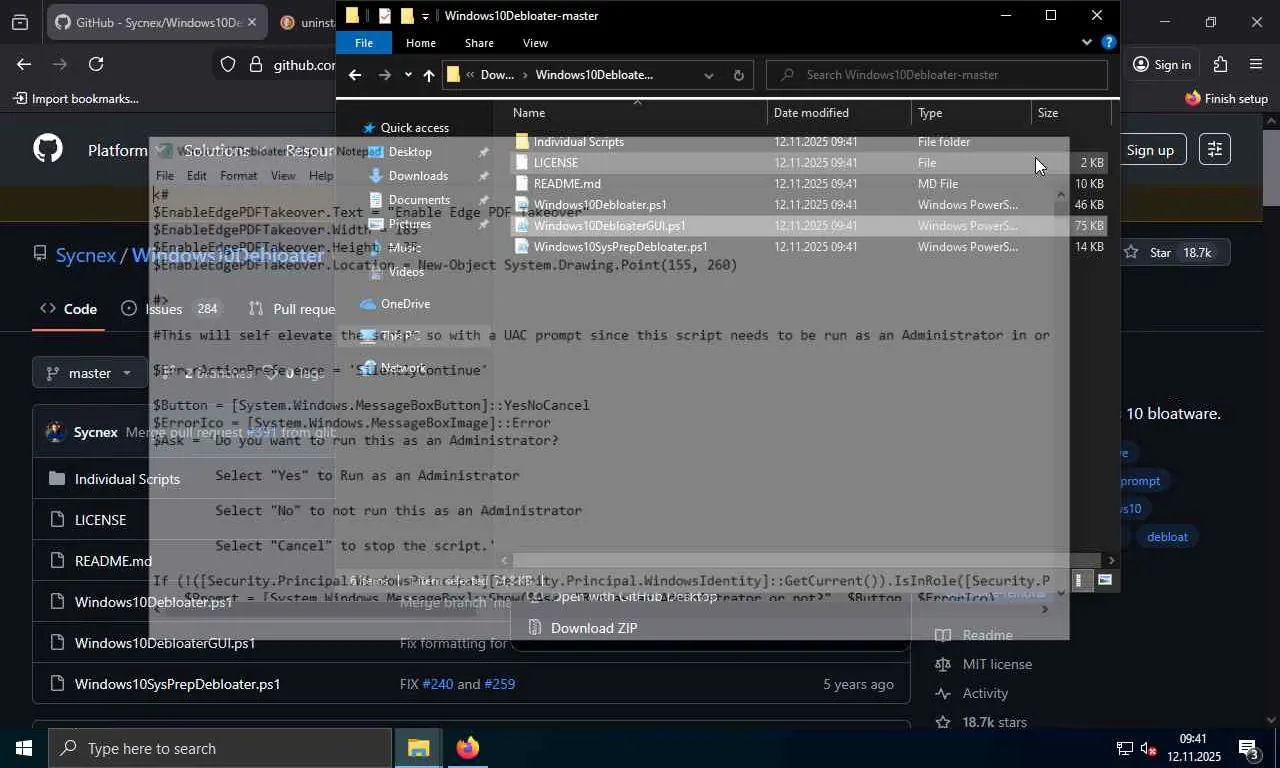The height and width of the screenshot is (768, 1280).
Task: Open Windows10SysPrepDebloater.ps1 in the GitHub file list
Action: 177,684
